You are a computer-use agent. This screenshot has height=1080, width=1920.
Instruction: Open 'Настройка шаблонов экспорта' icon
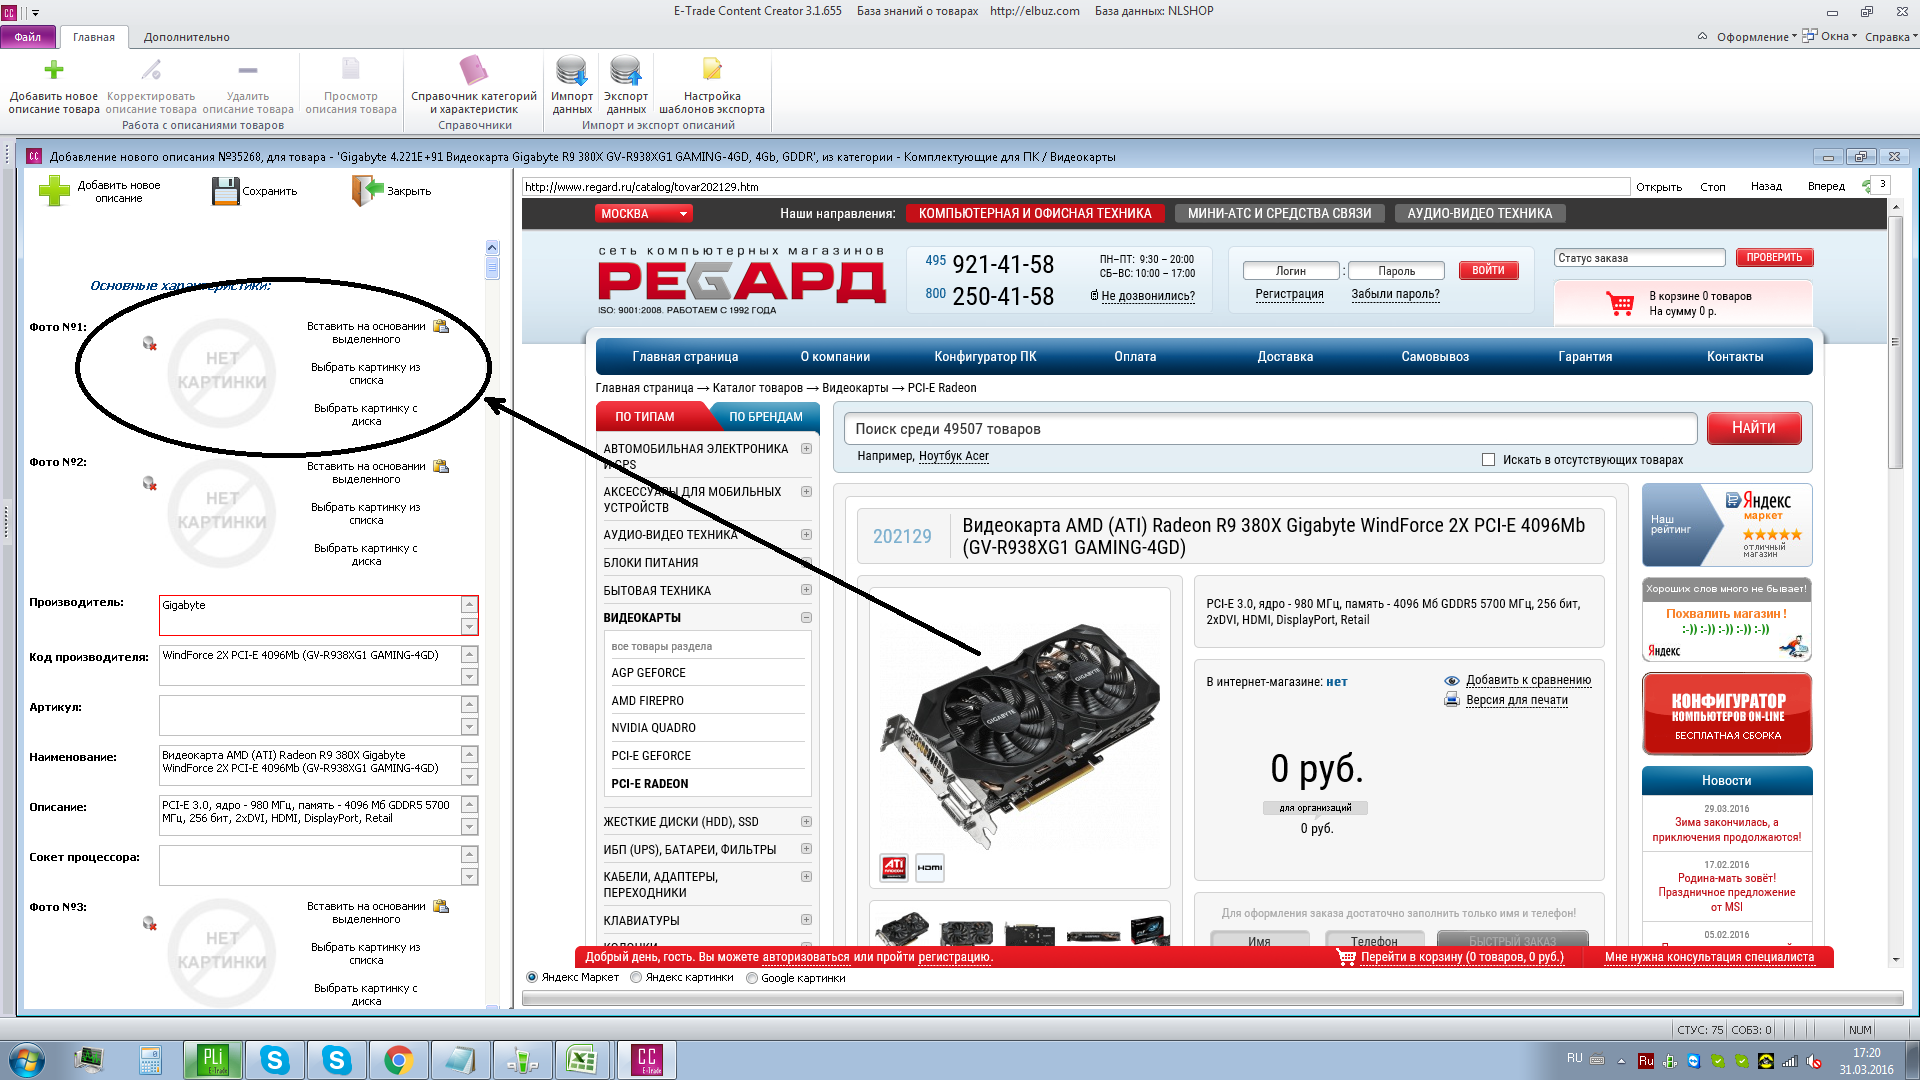pos(712,69)
